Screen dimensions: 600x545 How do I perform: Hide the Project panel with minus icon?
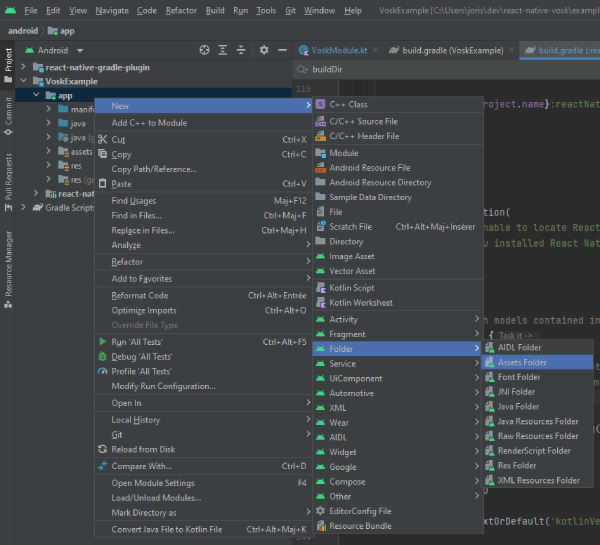point(282,50)
